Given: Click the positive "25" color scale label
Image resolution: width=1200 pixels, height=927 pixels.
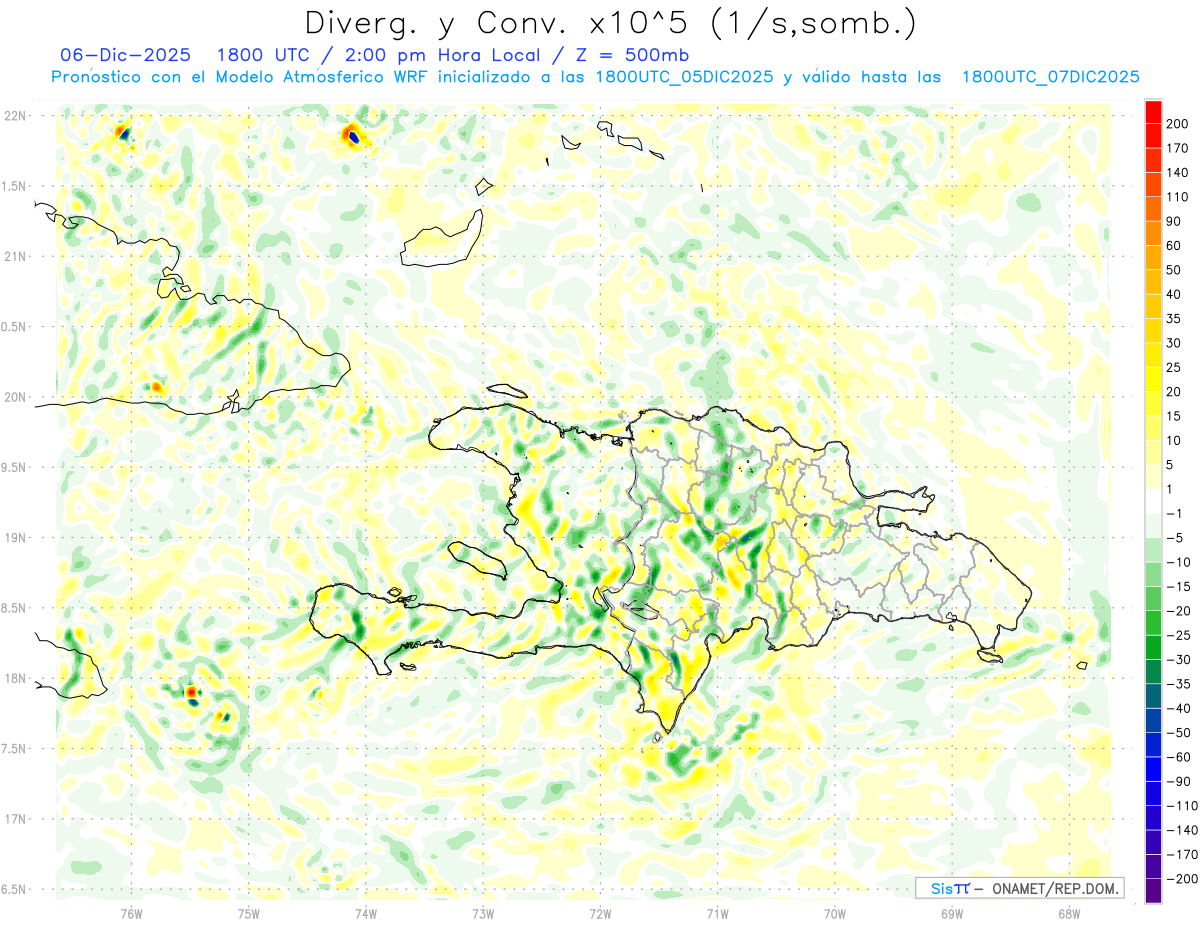Looking at the screenshot, I should click(x=1173, y=367).
